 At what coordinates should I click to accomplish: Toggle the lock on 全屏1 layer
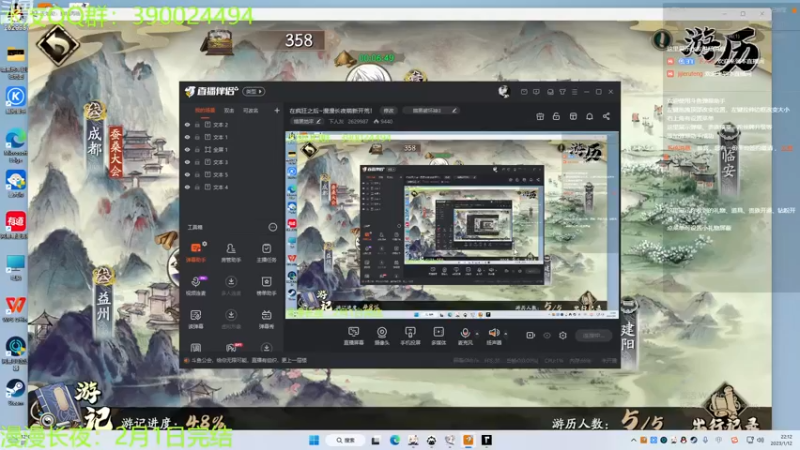point(197,149)
